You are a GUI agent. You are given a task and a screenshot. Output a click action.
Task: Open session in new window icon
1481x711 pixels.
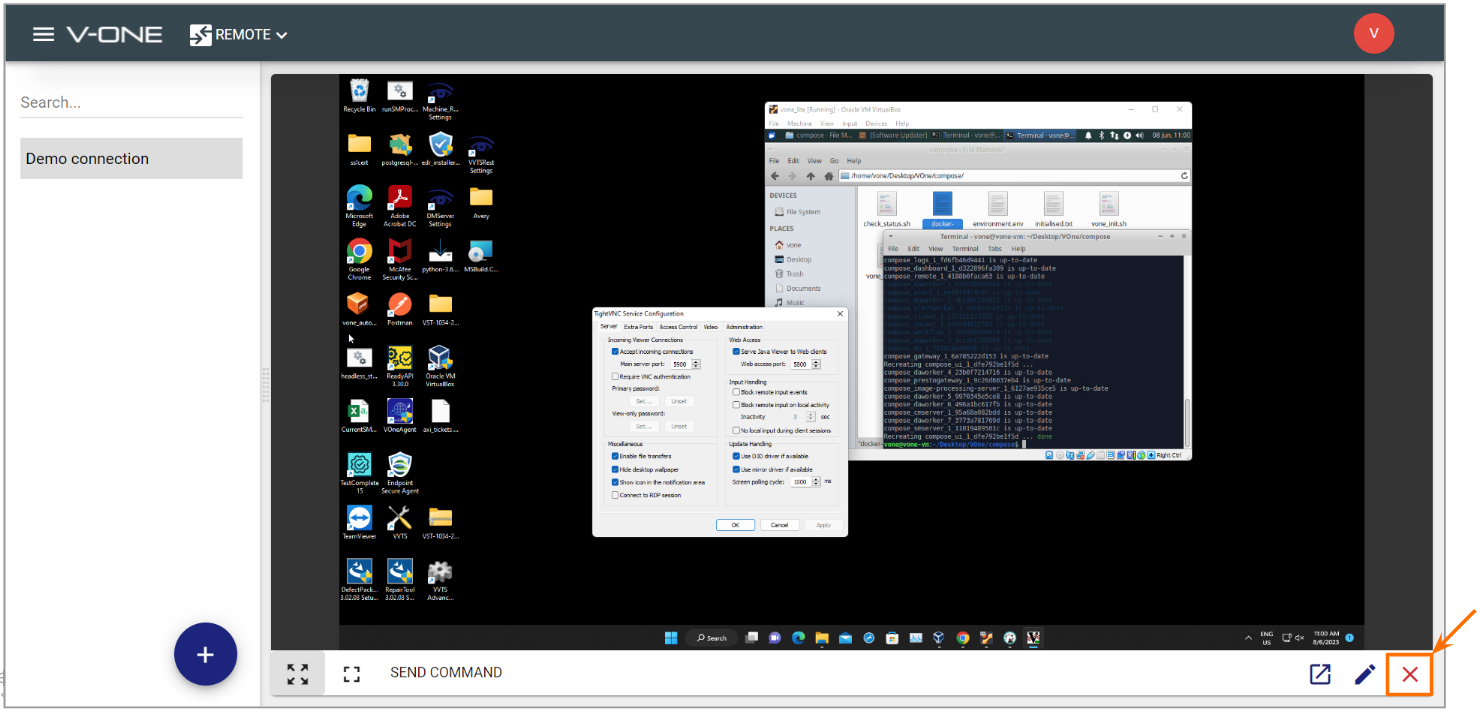click(x=1320, y=674)
